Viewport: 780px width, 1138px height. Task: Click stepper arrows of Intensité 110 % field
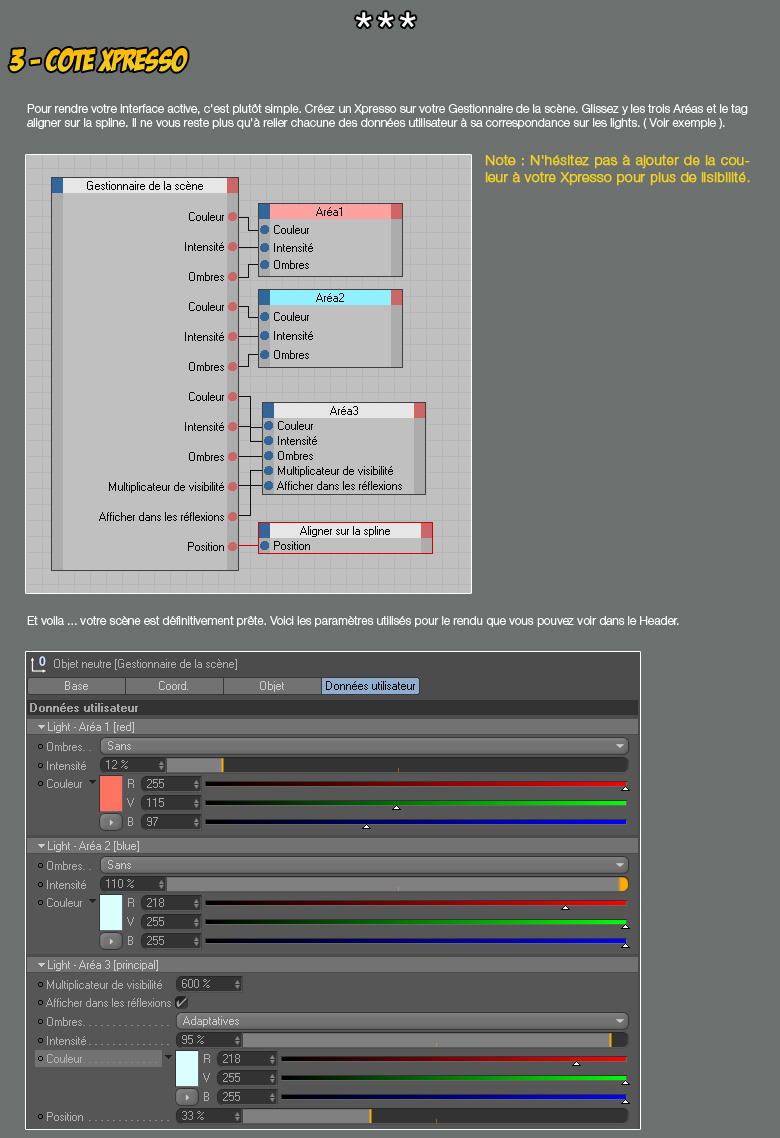pos(161,884)
